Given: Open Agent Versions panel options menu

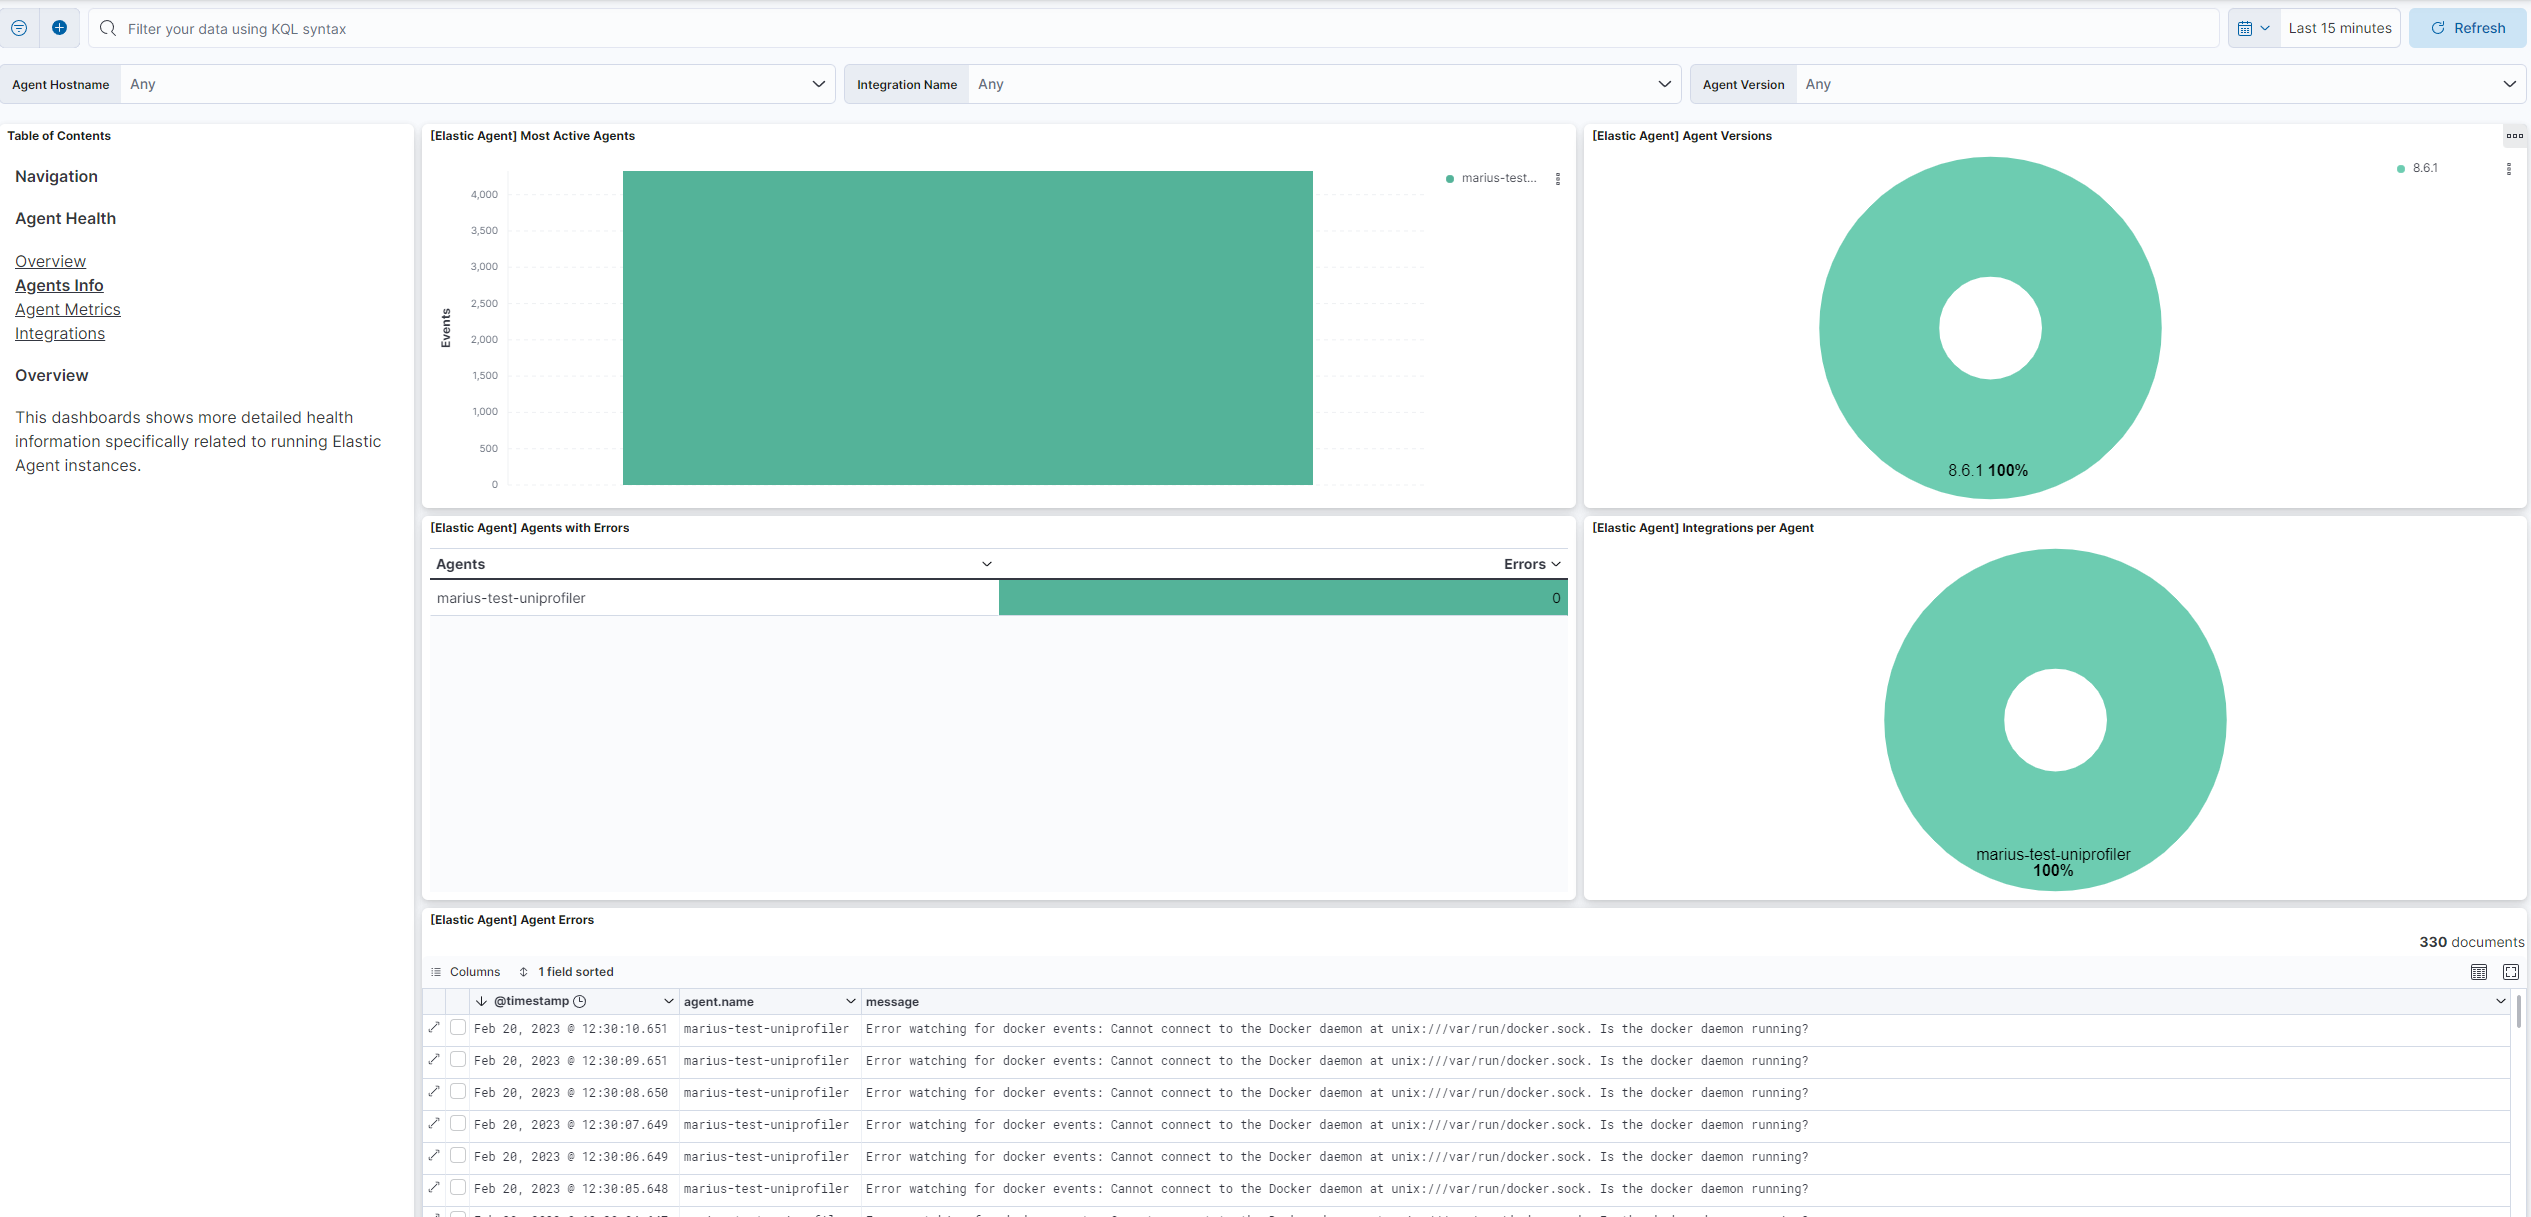Looking at the screenshot, I should (x=2514, y=136).
